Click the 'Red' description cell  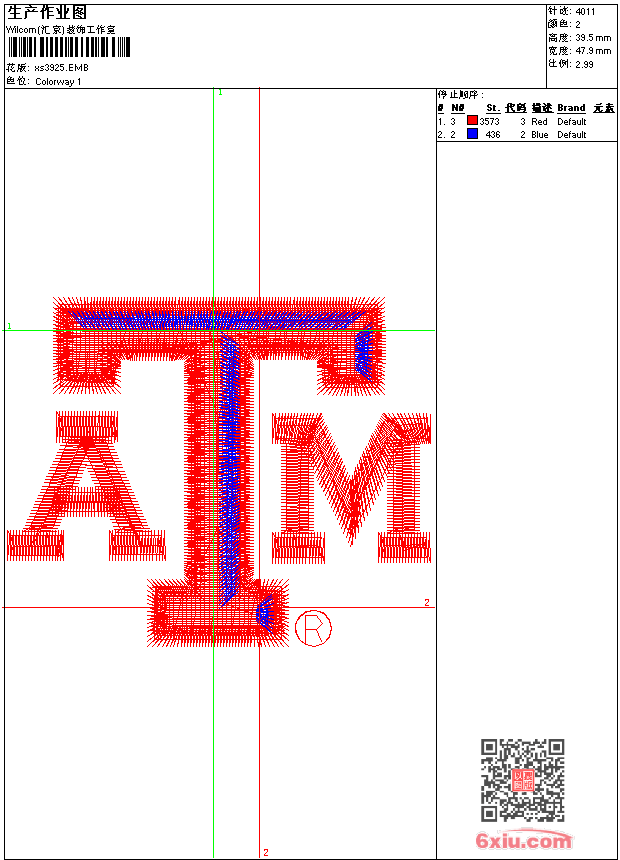[539, 122]
